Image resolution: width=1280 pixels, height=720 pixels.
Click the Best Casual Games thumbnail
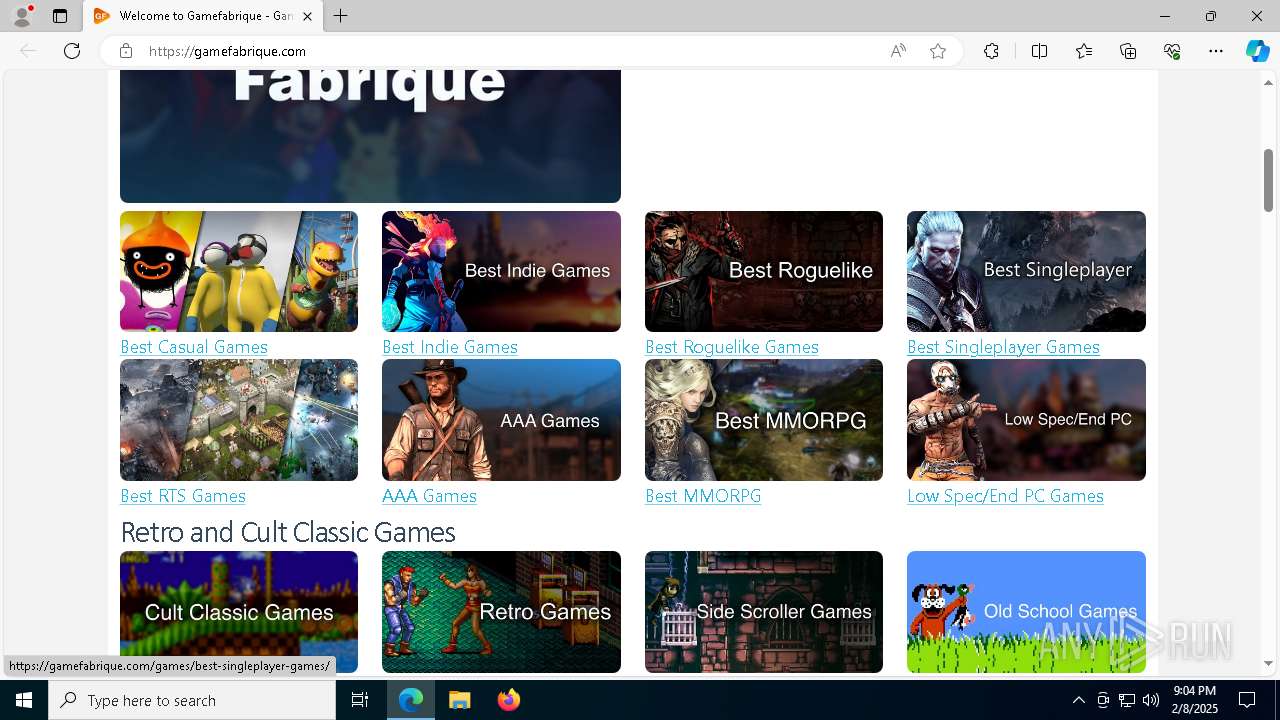[239, 271]
